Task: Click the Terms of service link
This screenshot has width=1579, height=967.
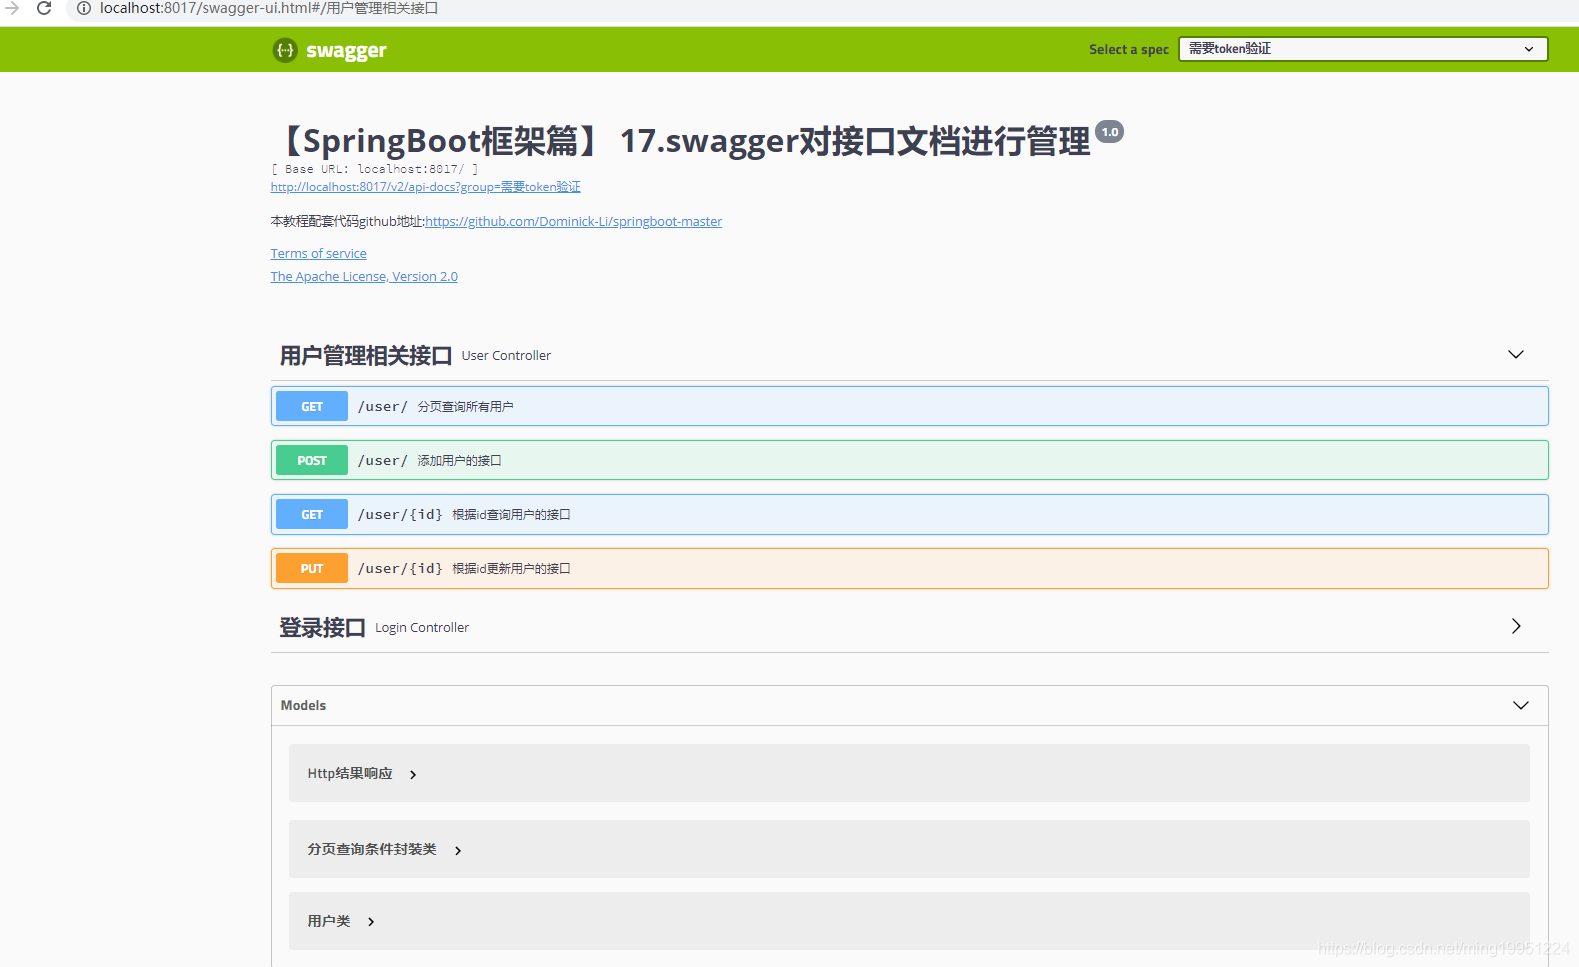Action: point(318,254)
